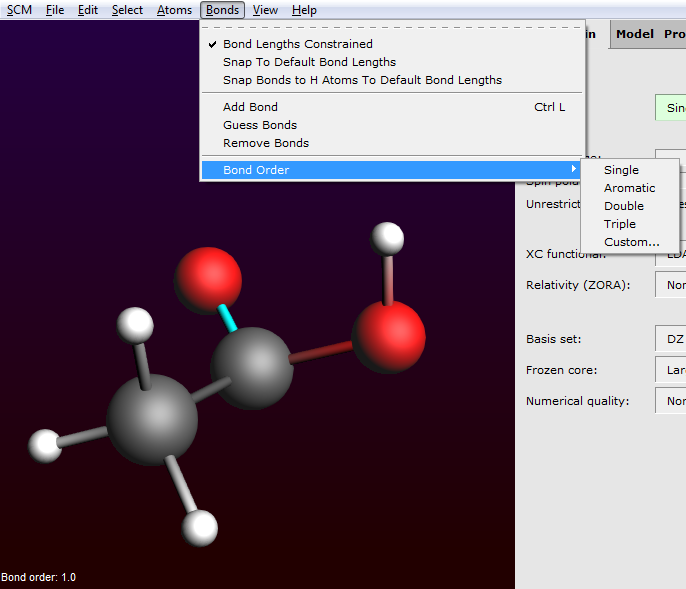Open the View menu
The height and width of the screenshot is (589, 686).
click(265, 10)
